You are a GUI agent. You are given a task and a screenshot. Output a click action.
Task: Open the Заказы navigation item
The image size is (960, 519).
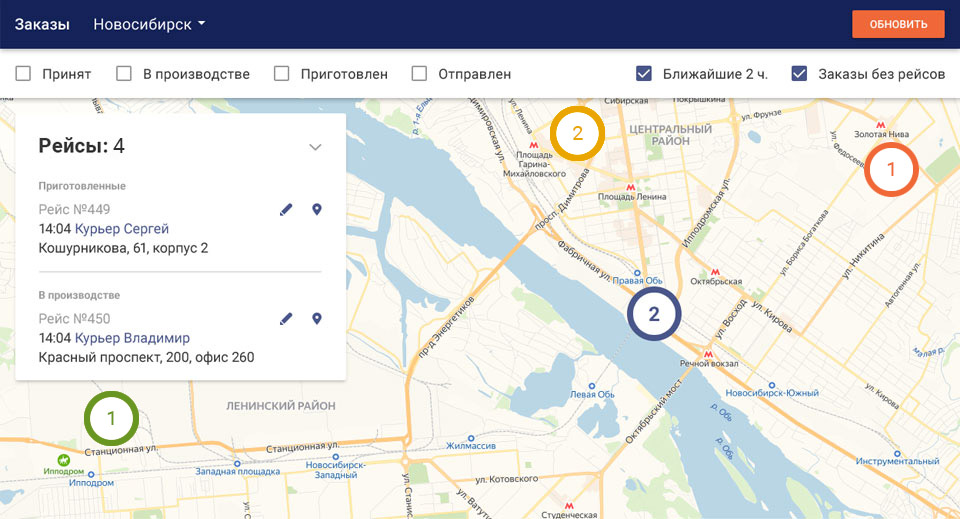[42, 24]
